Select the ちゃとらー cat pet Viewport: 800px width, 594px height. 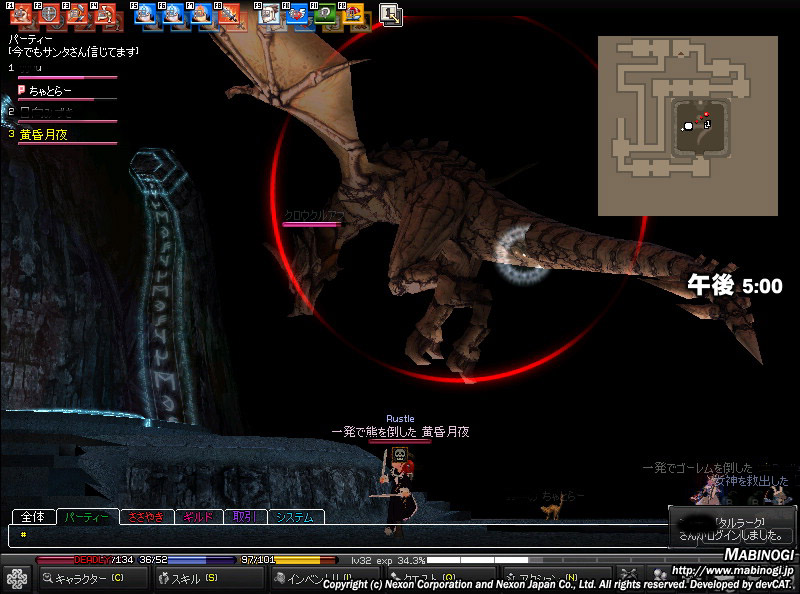552,509
